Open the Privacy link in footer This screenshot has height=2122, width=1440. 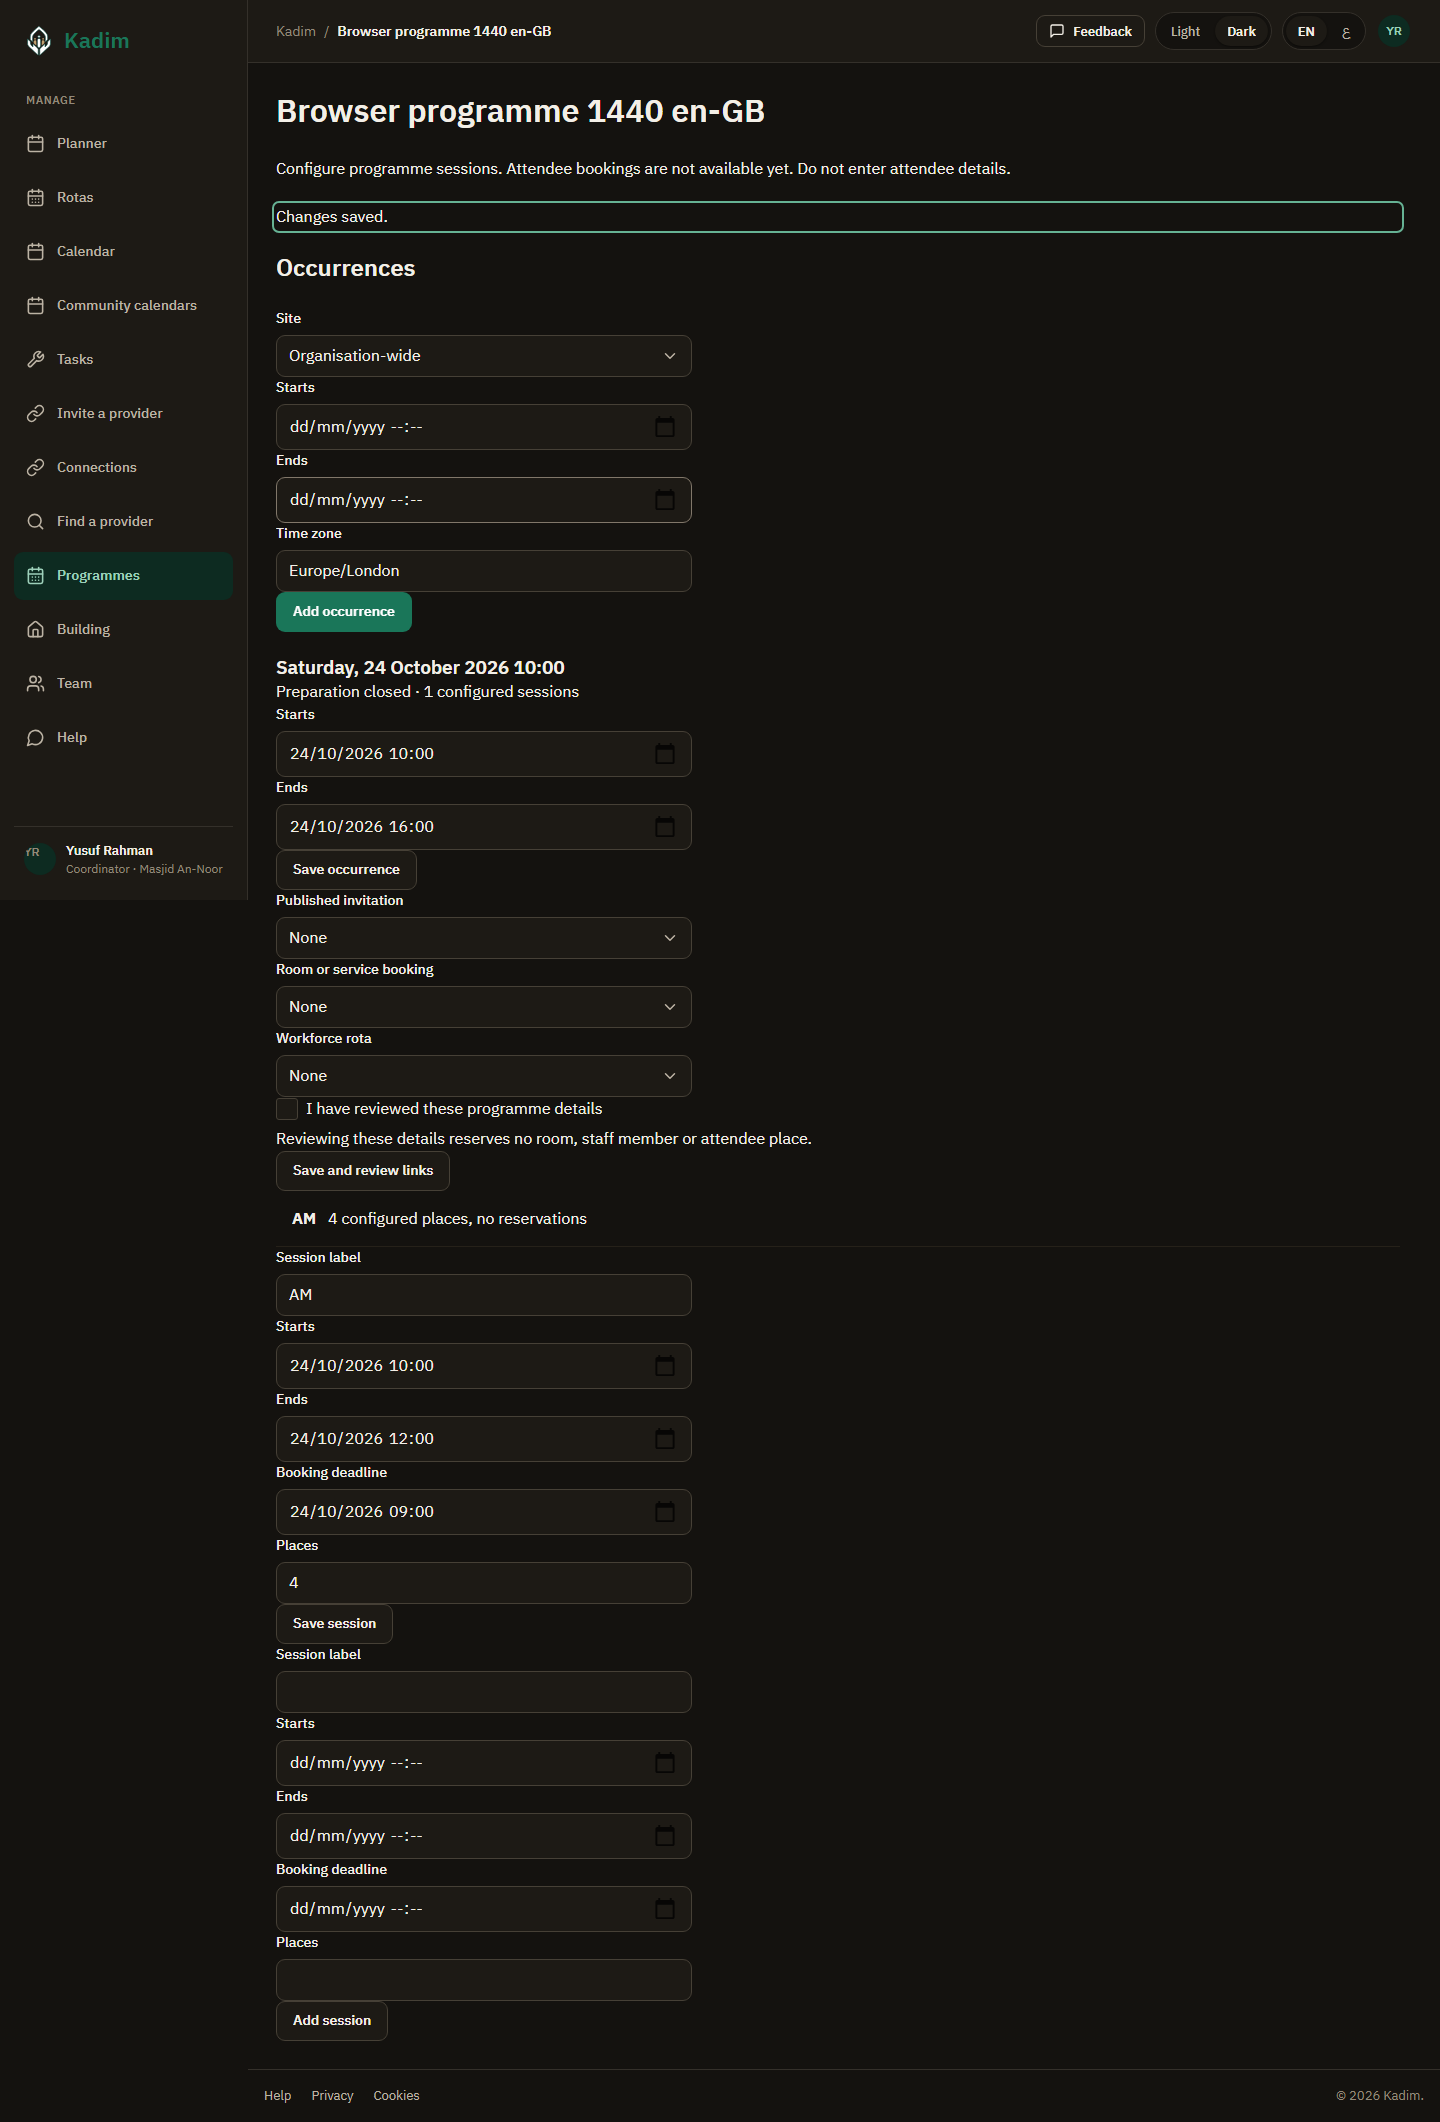(332, 2095)
